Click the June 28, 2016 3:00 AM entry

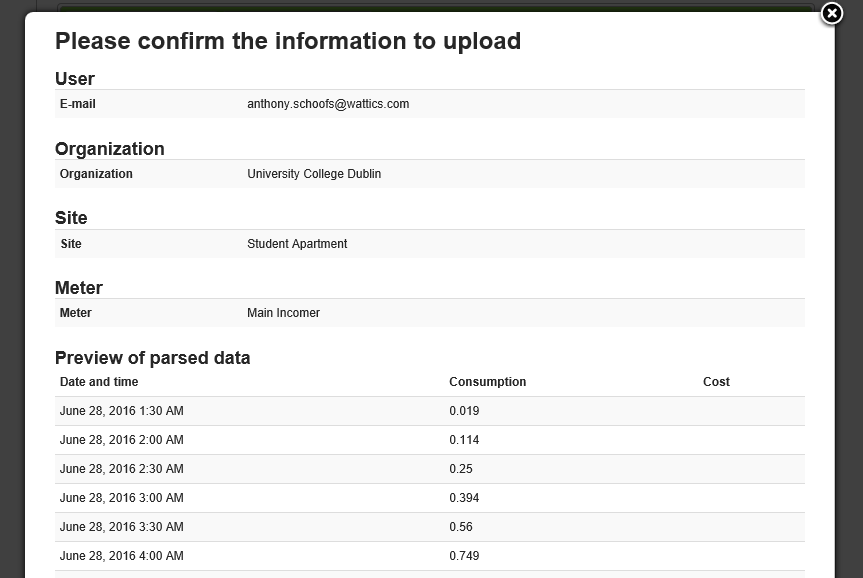tap(121, 498)
